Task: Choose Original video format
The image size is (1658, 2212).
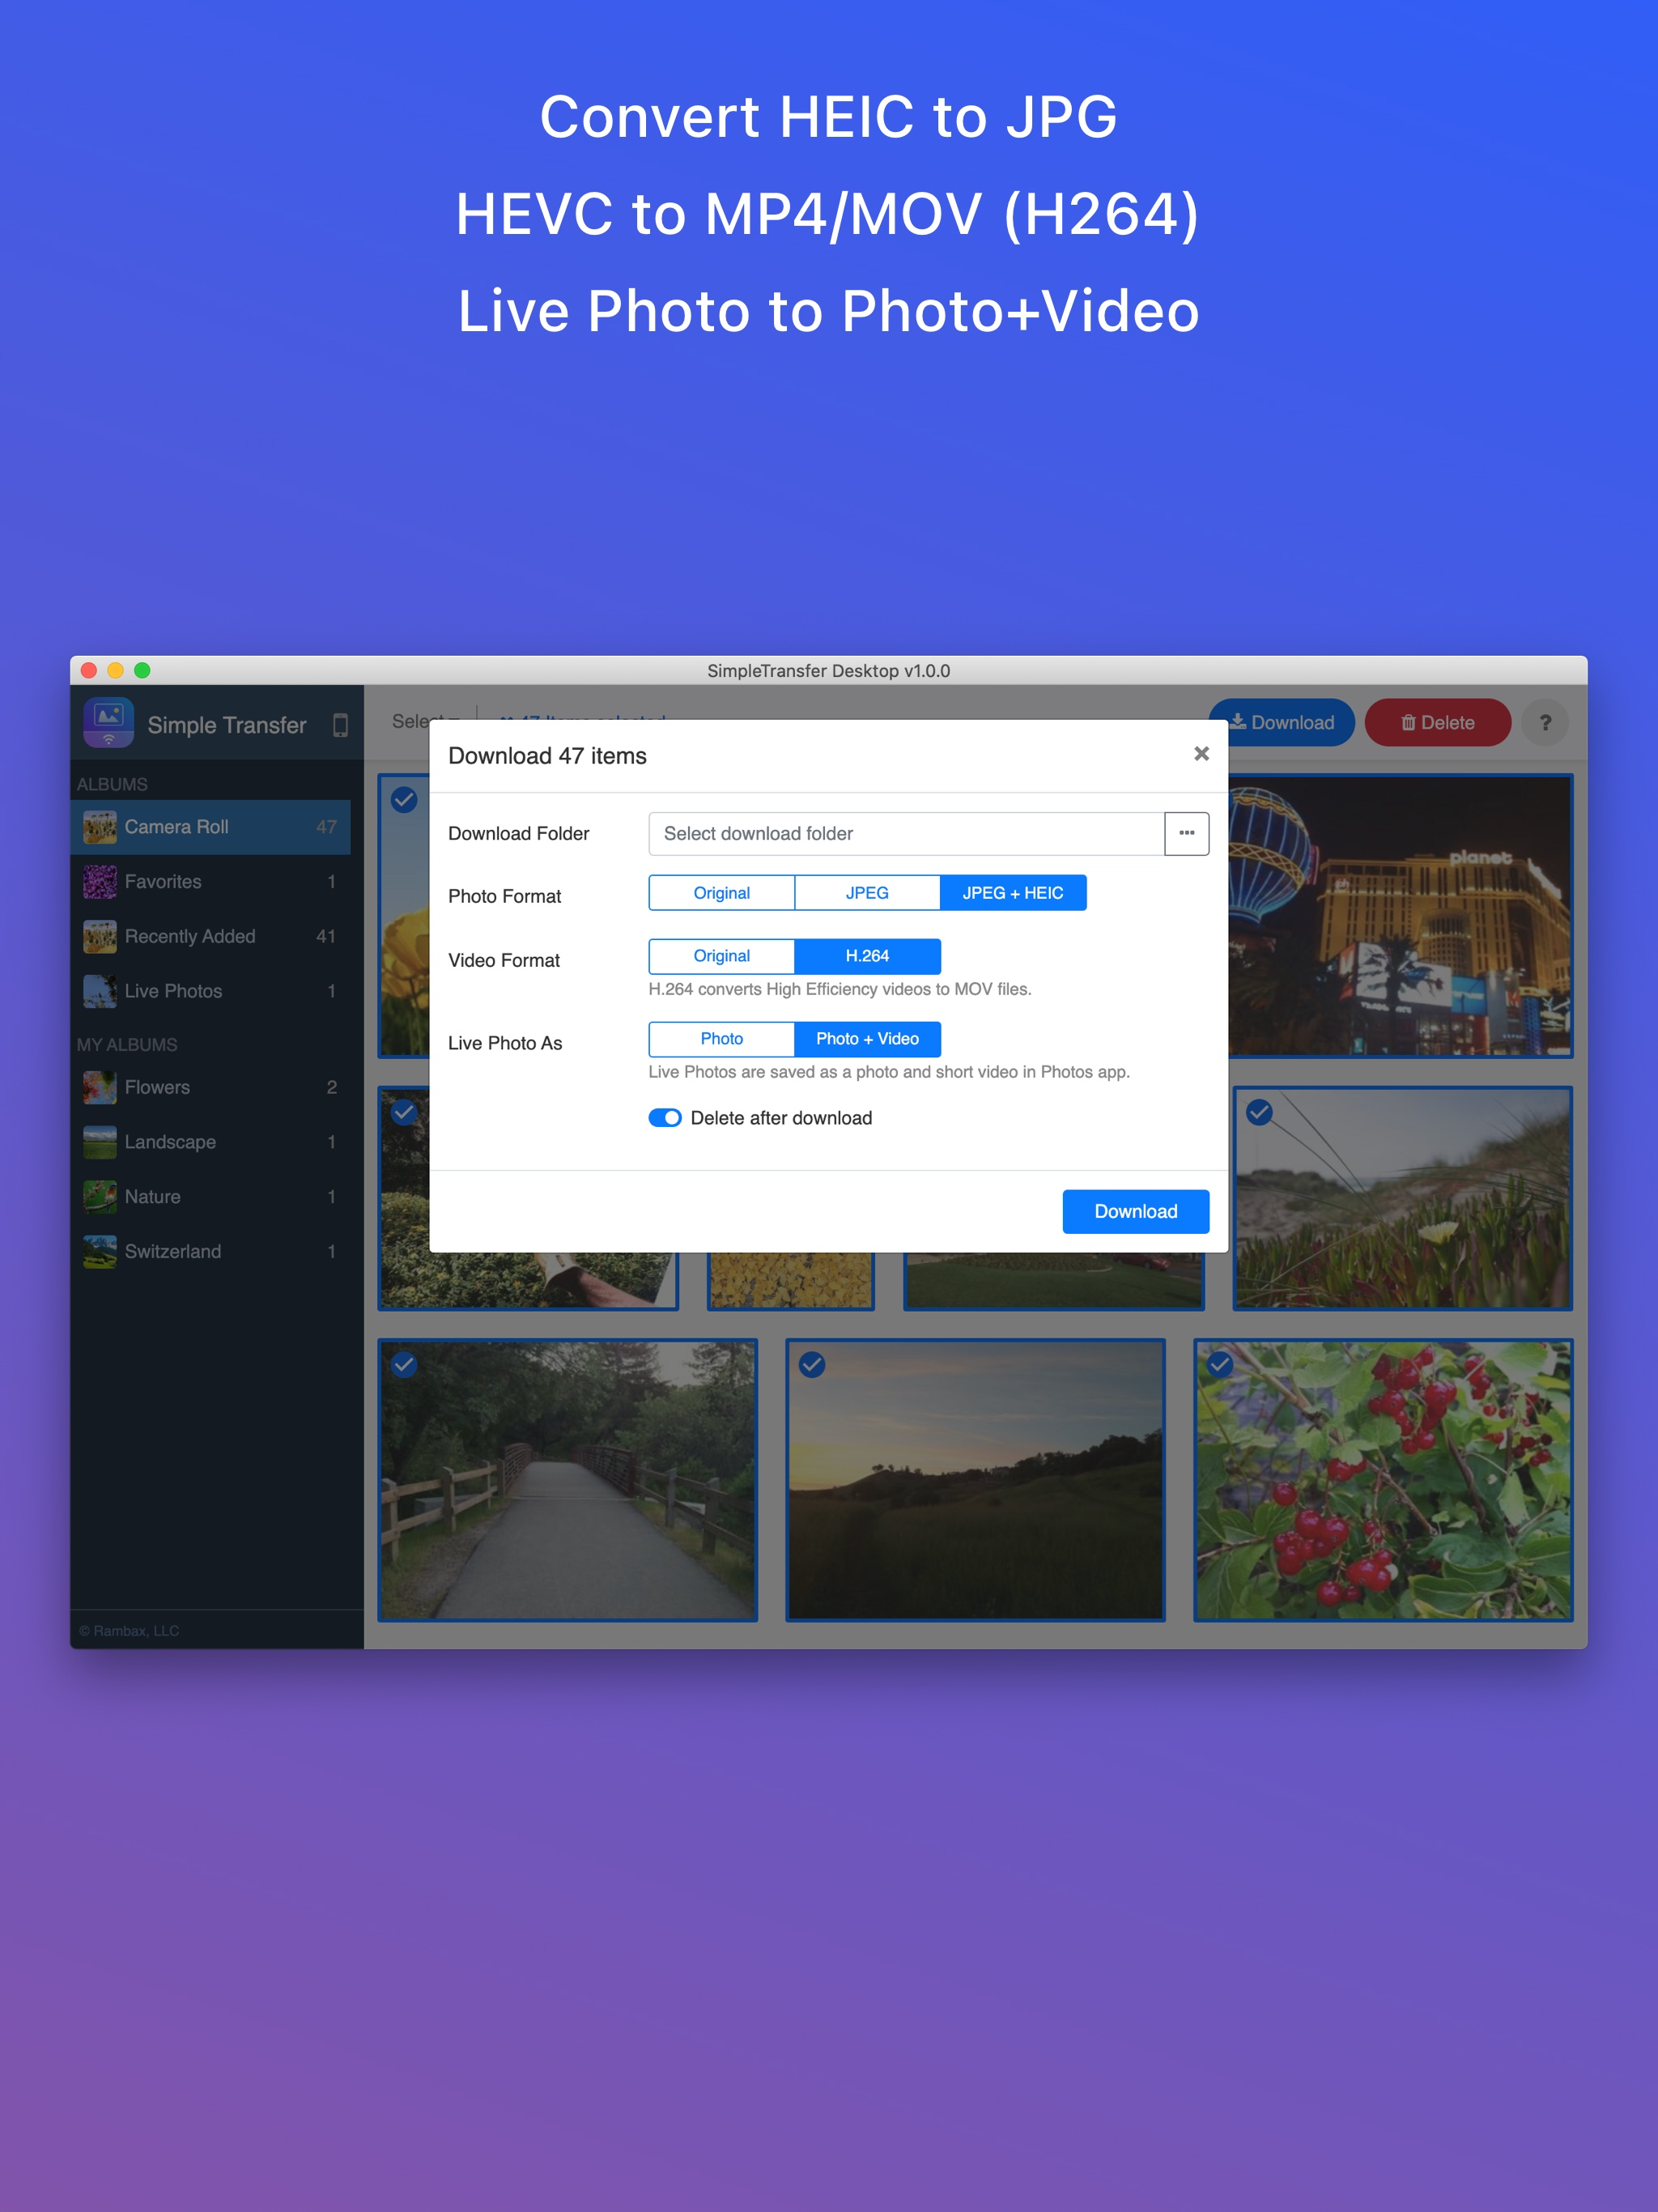Action: 721,956
